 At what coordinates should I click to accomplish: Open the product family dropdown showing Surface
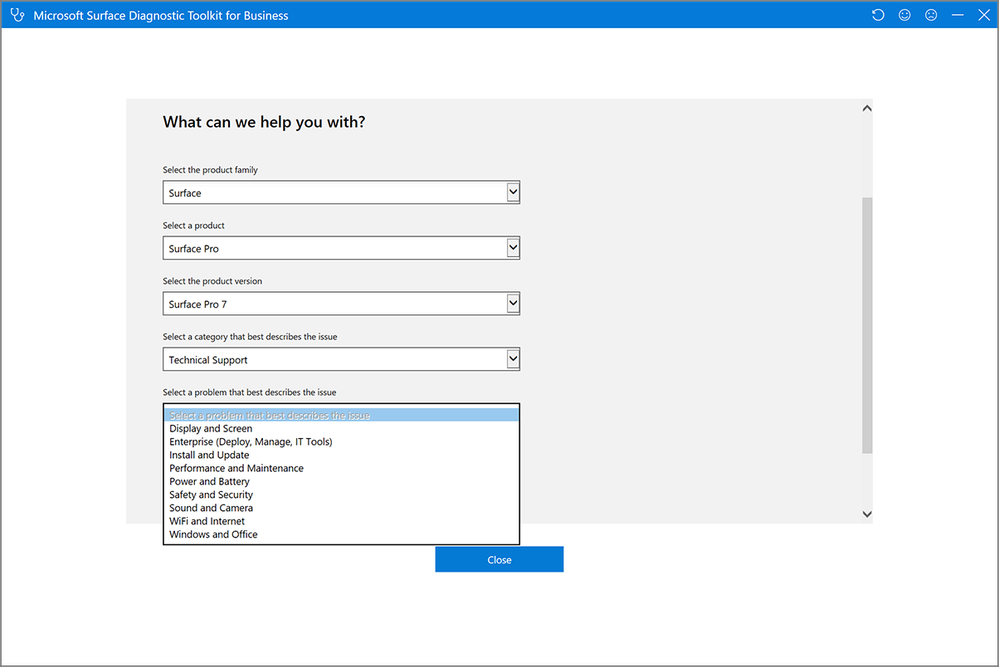[x=341, y=192]
